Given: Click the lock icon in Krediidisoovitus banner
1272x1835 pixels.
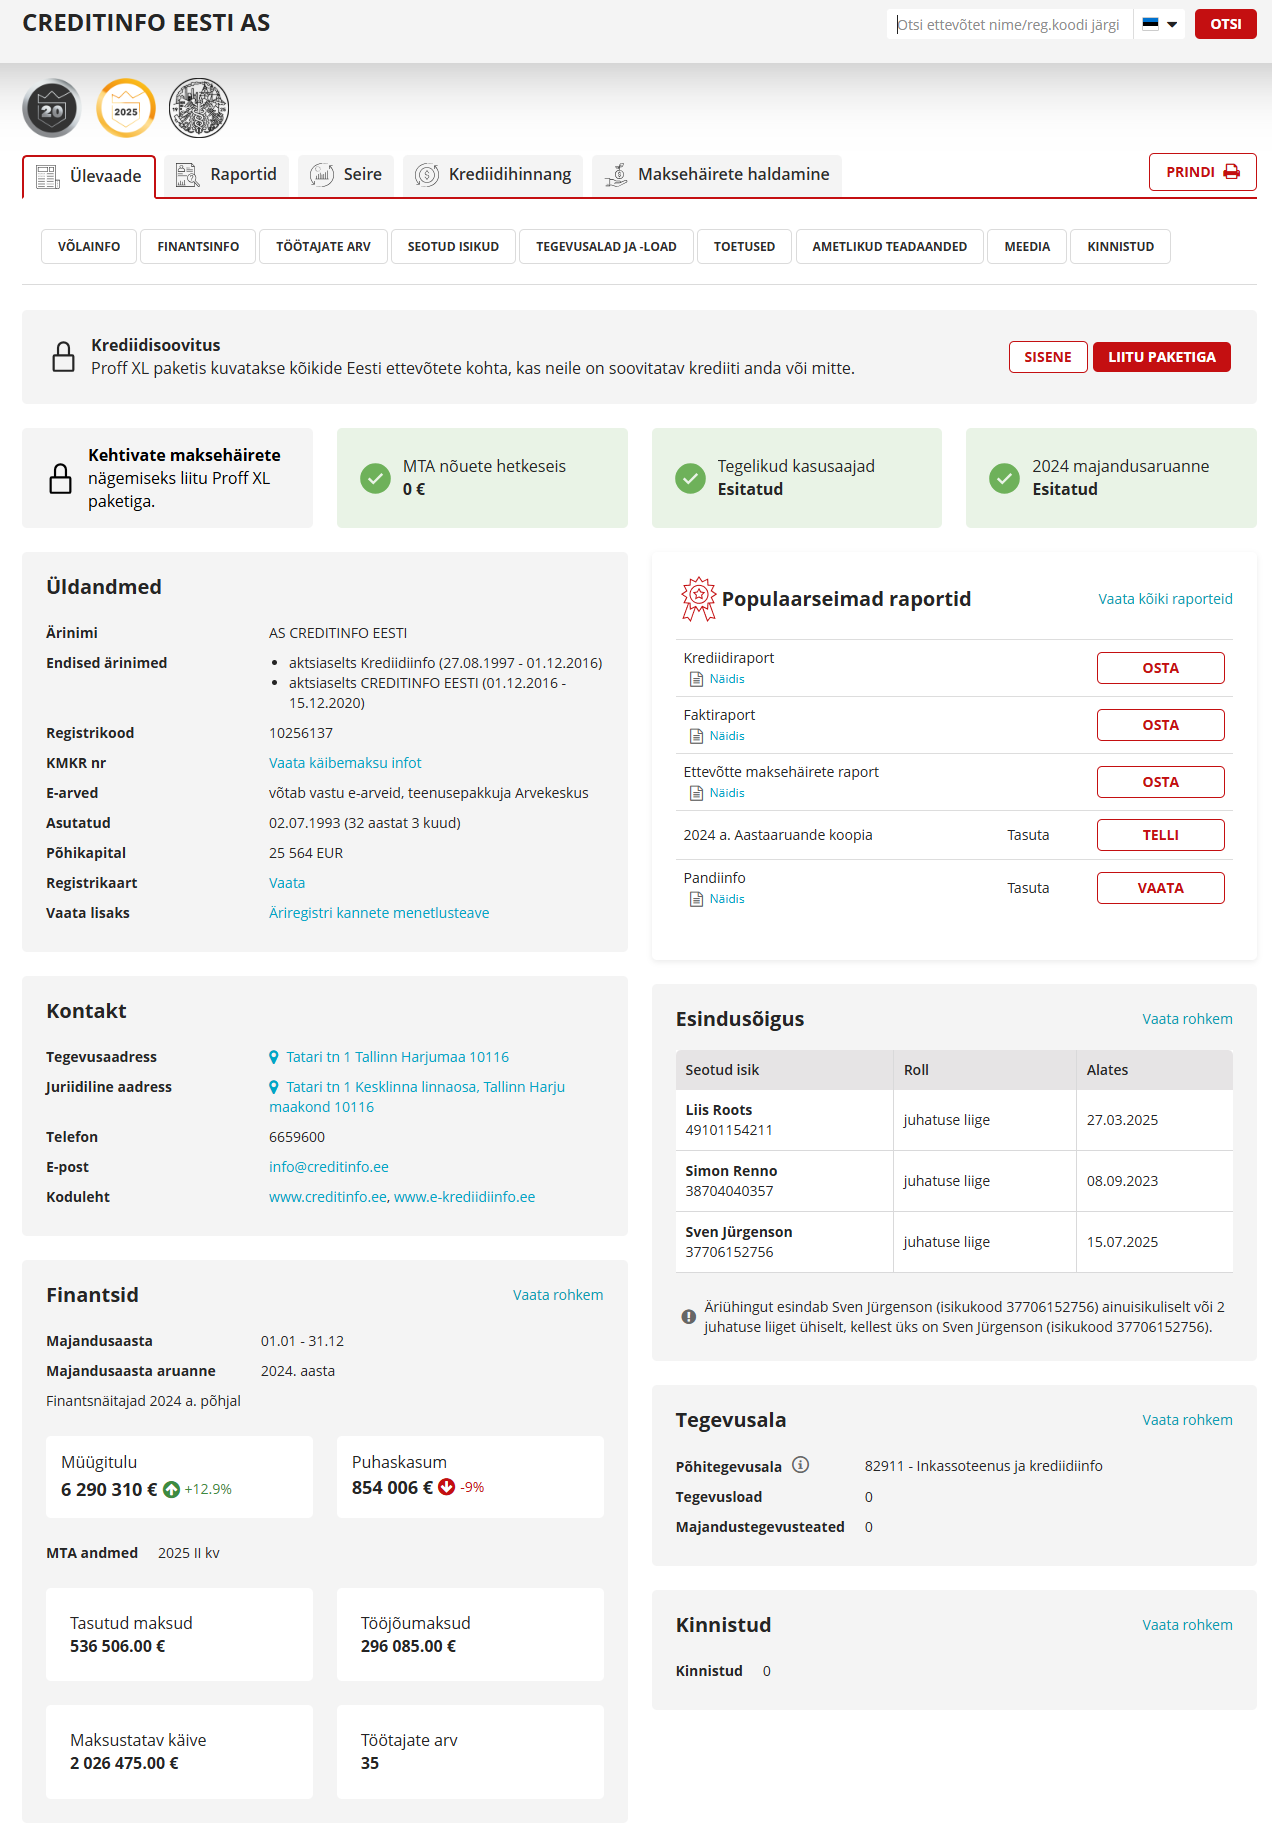Looking at the screenshot, I should (x=63, y=357).
